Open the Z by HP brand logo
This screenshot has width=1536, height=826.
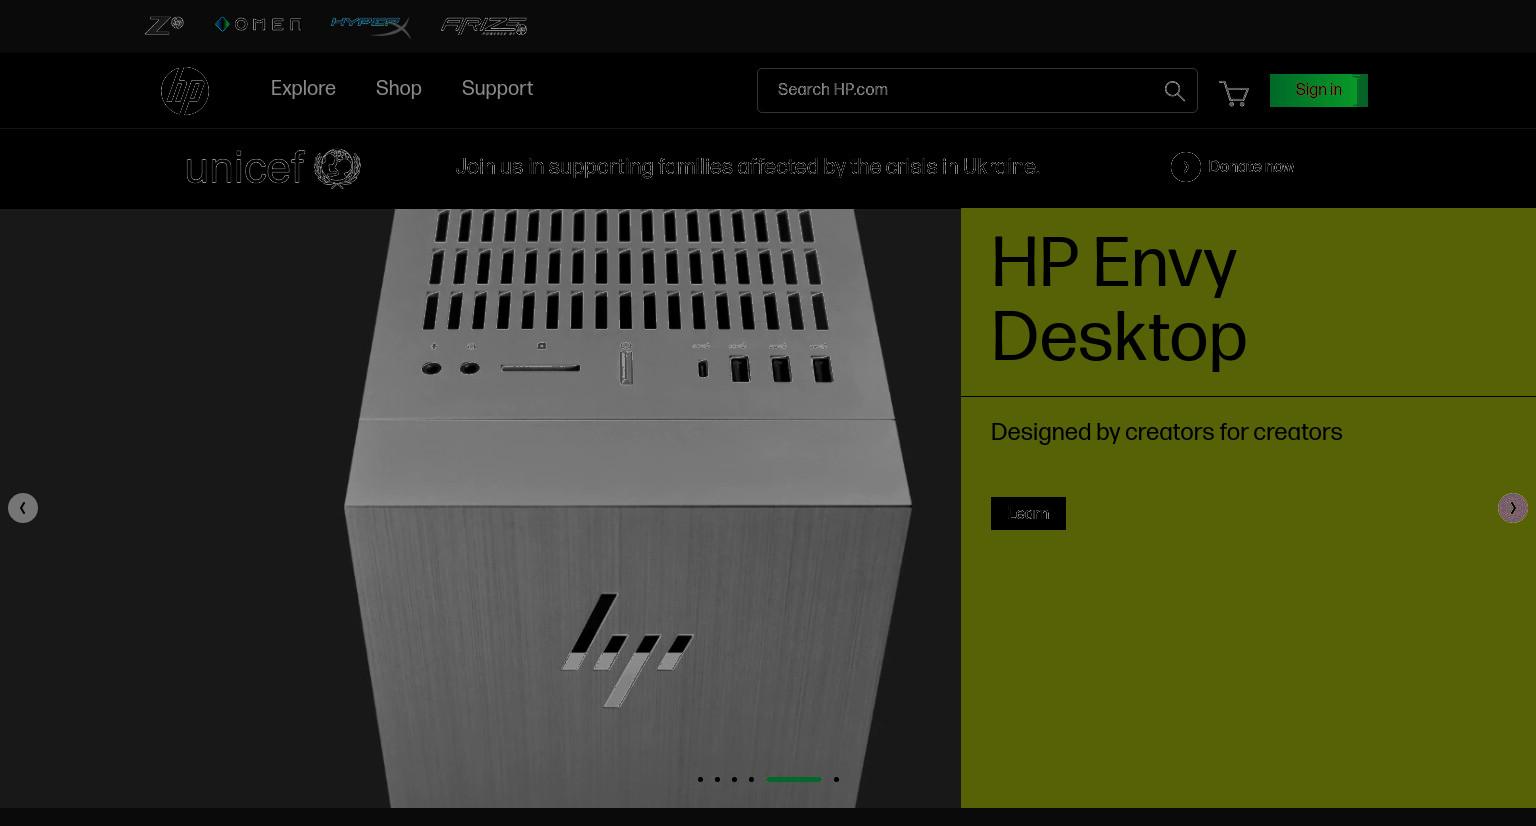click(x=164, y=25)
